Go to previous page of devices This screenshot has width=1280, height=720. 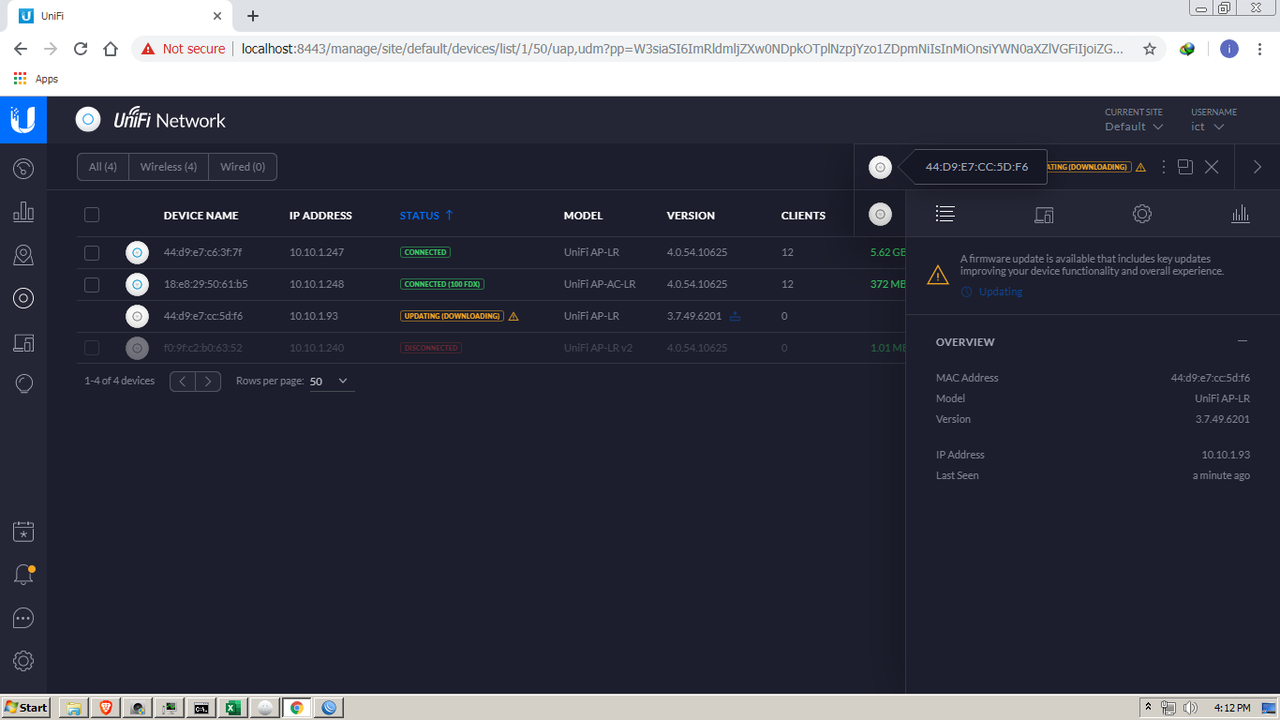[183, 381]
